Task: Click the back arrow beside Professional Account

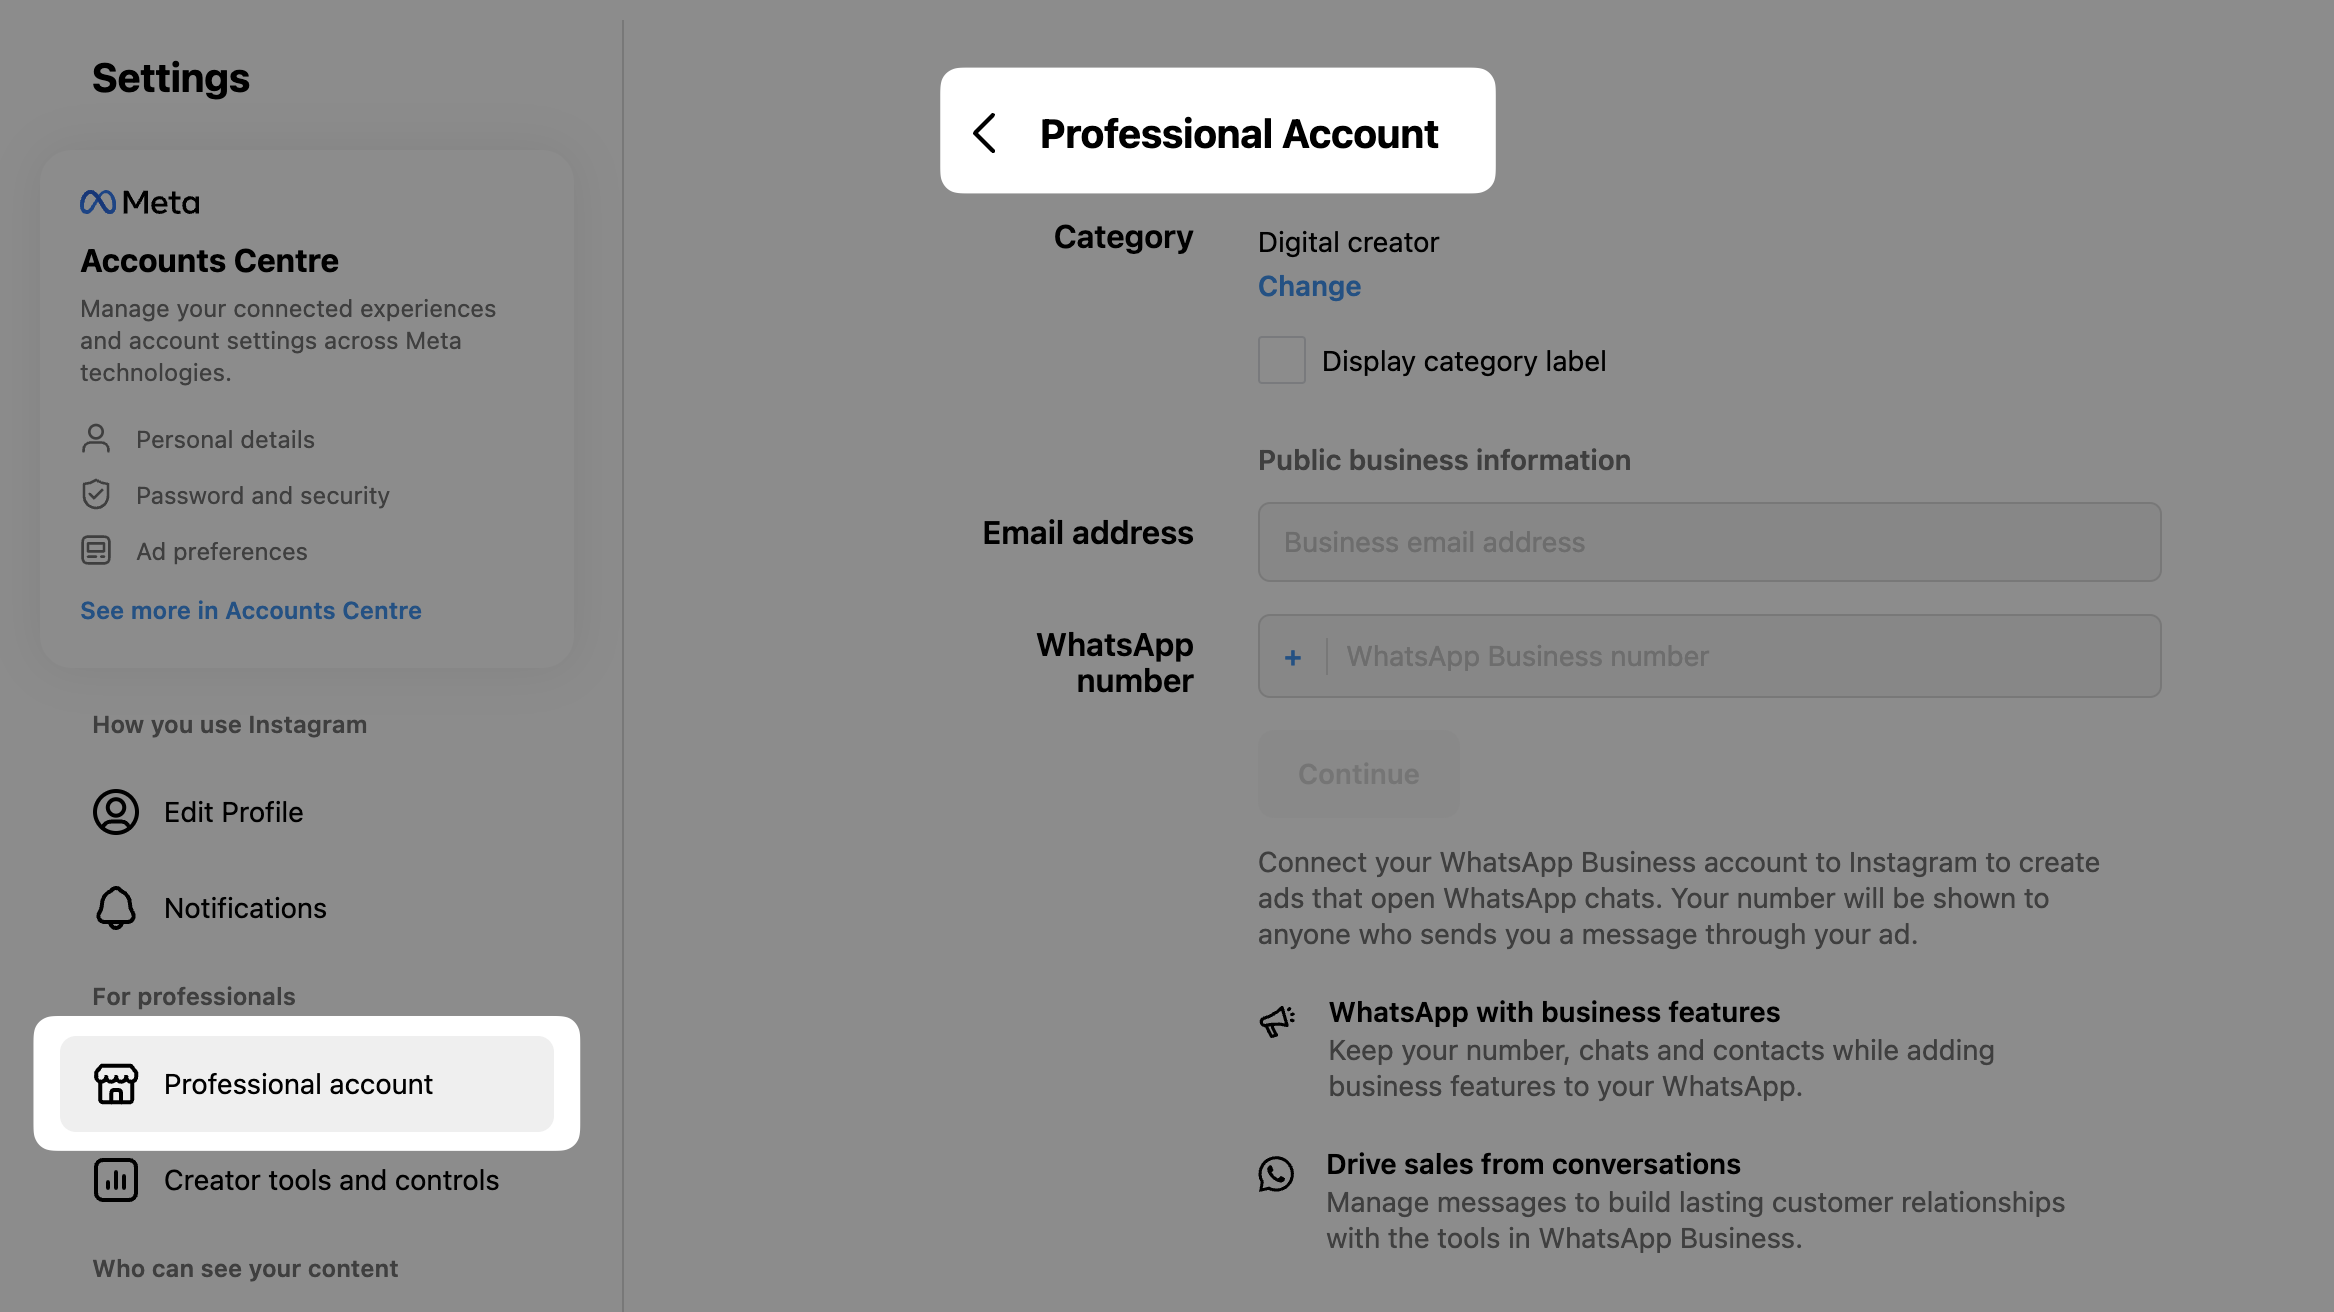Action: pyautogui.click(x=985, y=133)
